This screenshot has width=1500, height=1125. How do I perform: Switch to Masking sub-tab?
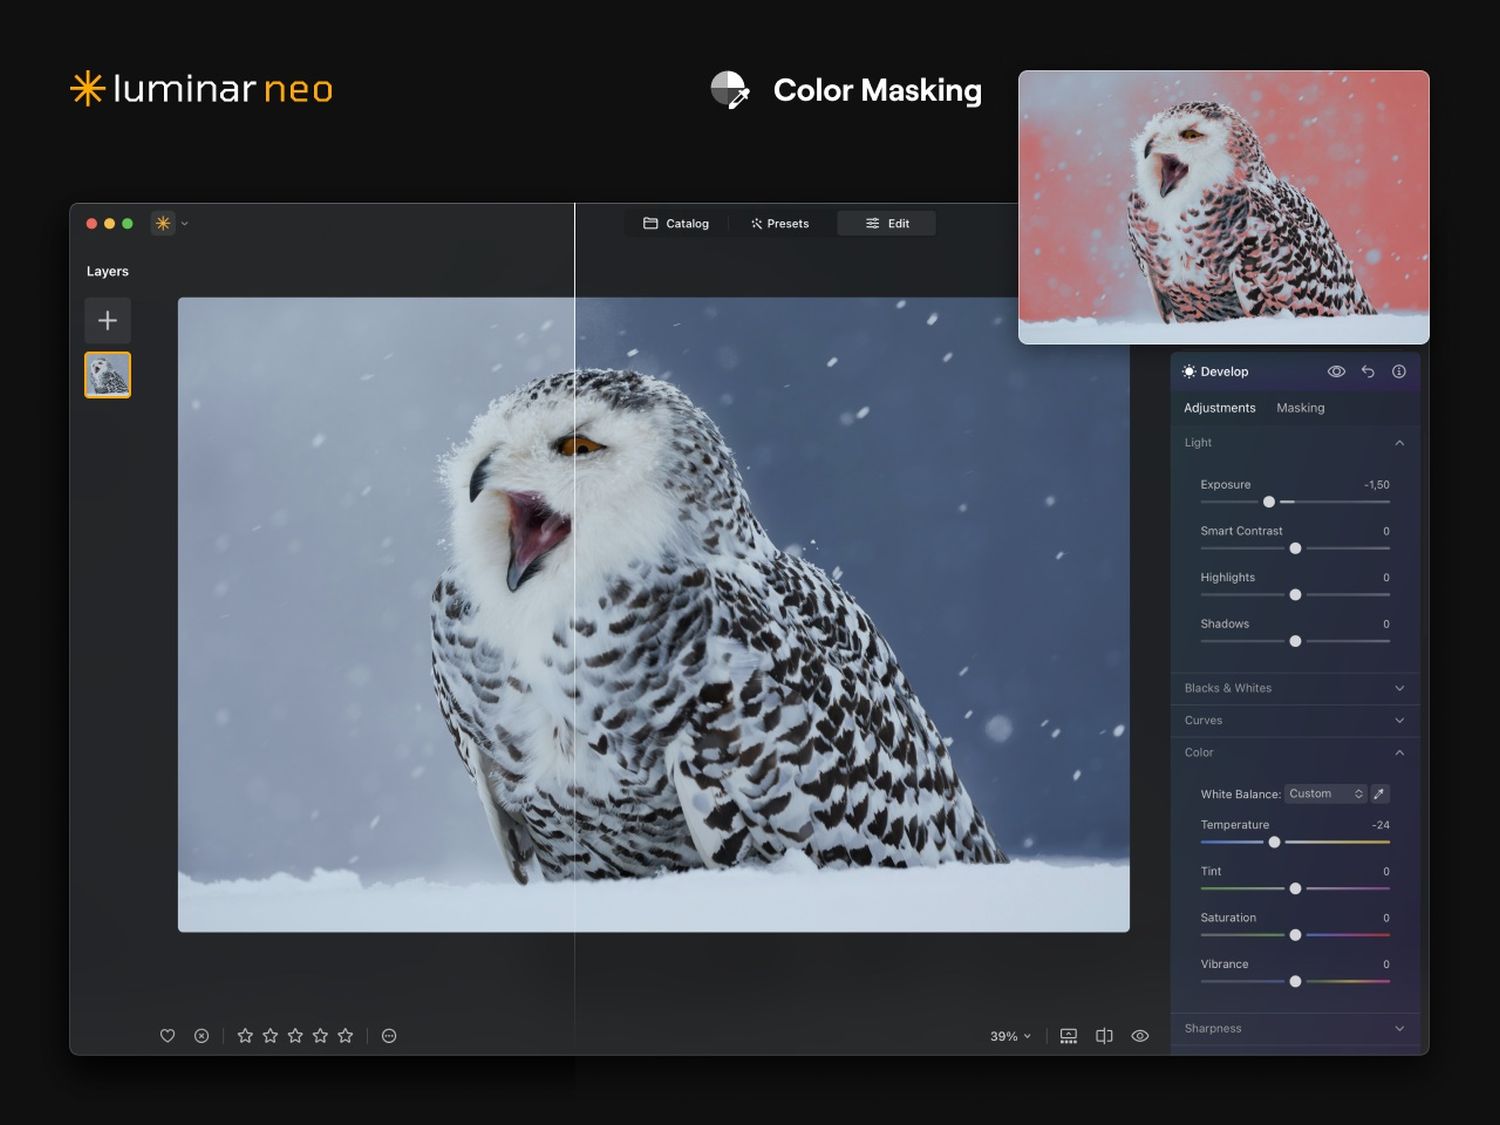(1300, 408)
